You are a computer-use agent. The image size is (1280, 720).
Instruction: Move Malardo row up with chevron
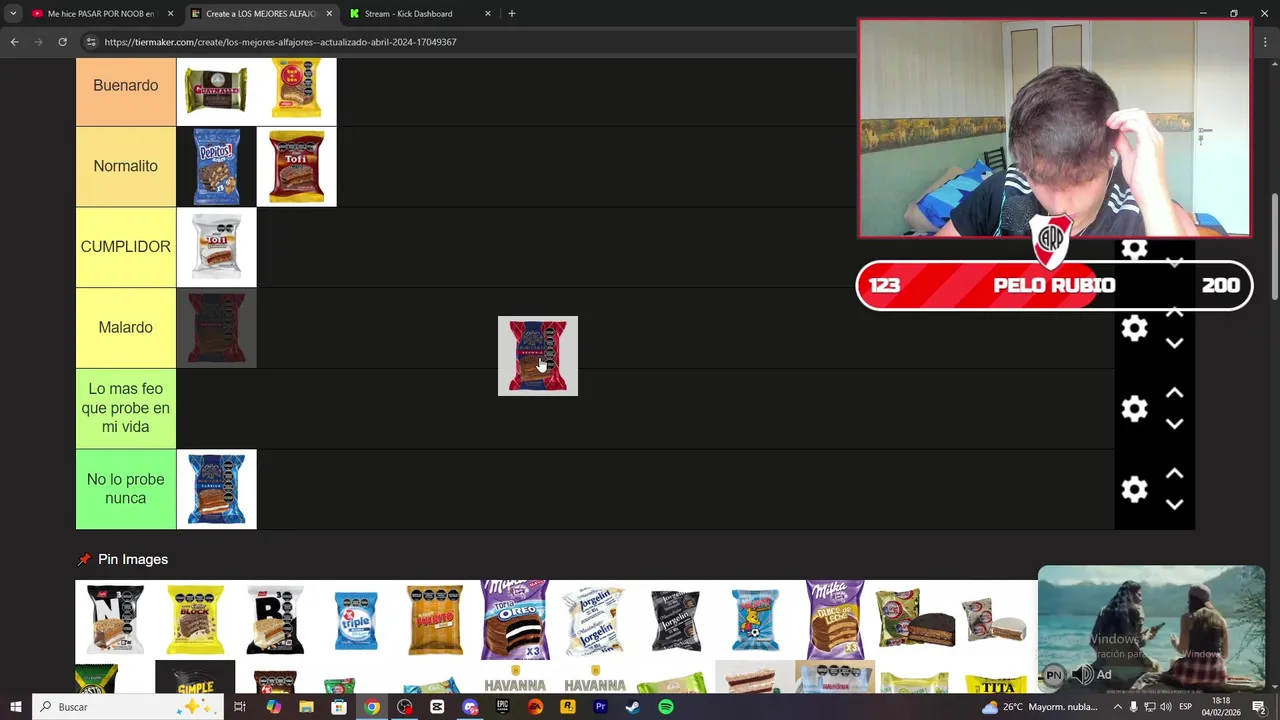point(1175,313)
